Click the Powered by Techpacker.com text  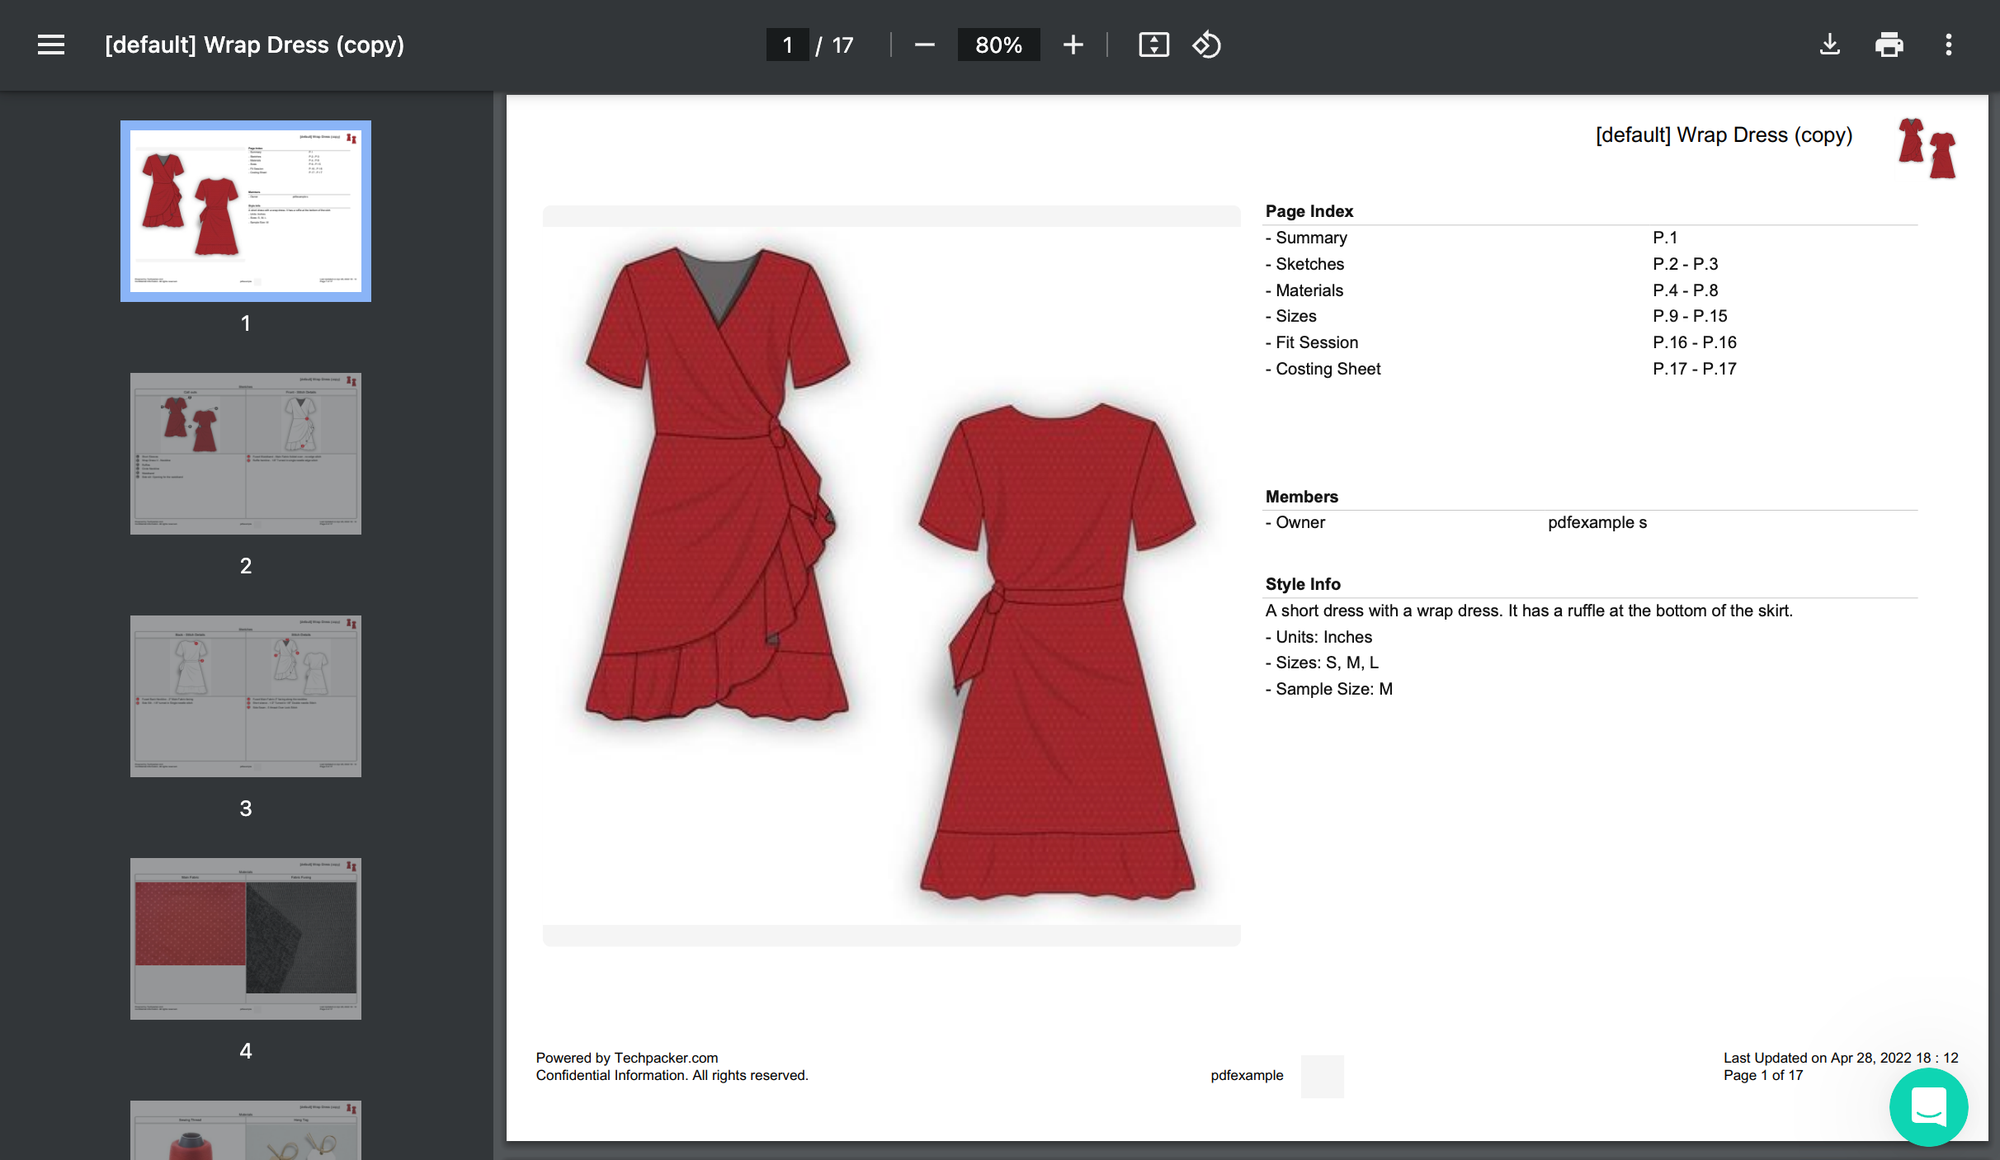click(x=627, y=1058)
